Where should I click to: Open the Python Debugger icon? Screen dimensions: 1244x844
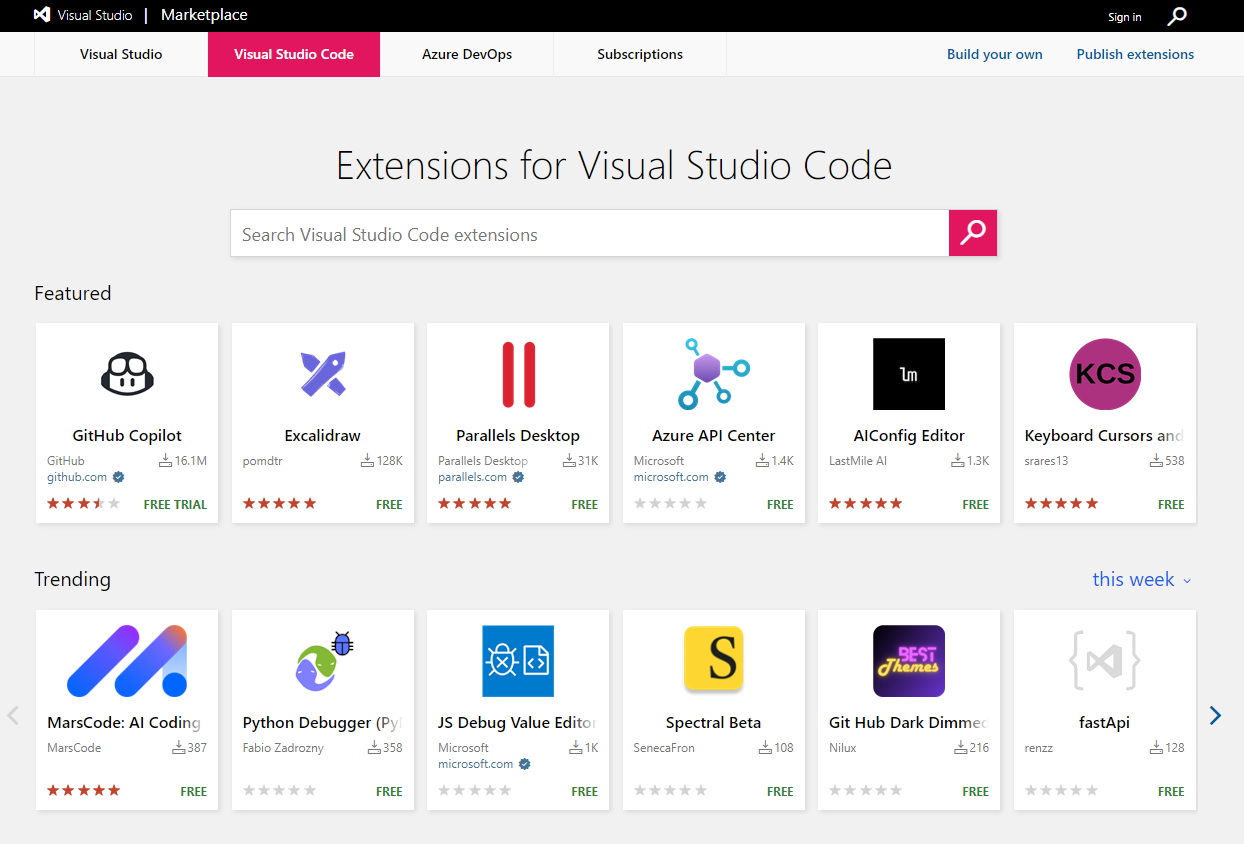pyautogui.click(x=323, y=661)
